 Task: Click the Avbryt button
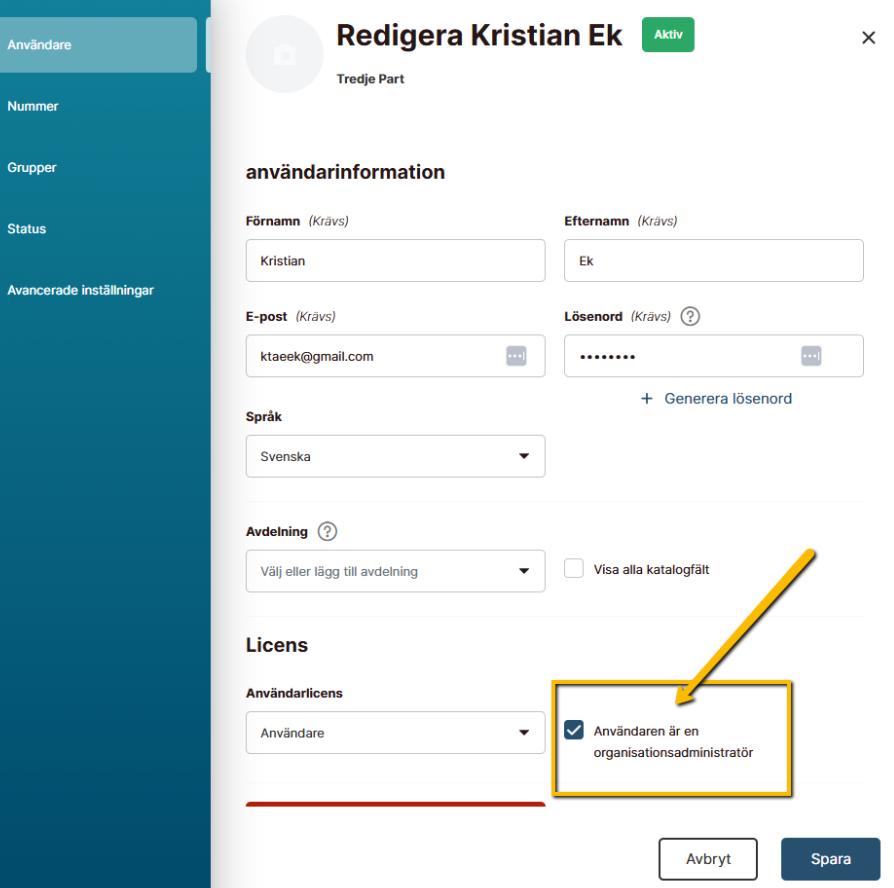click(708, 859)
